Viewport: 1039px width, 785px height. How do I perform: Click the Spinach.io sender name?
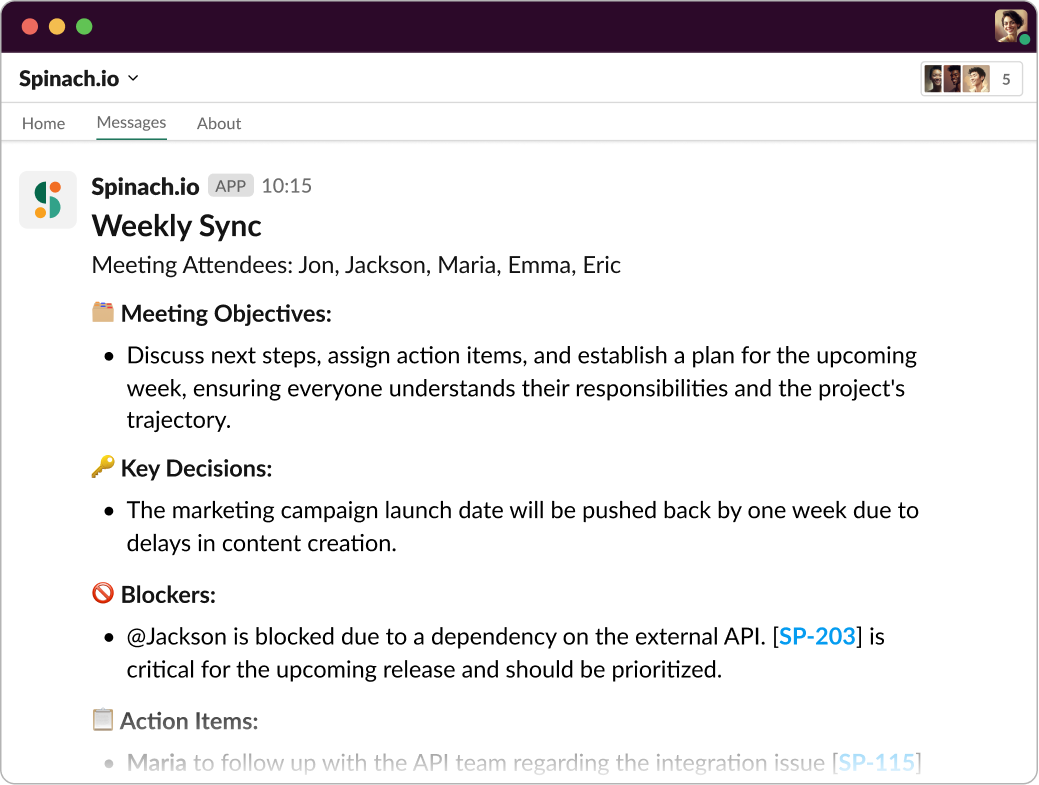pos(145,186)
